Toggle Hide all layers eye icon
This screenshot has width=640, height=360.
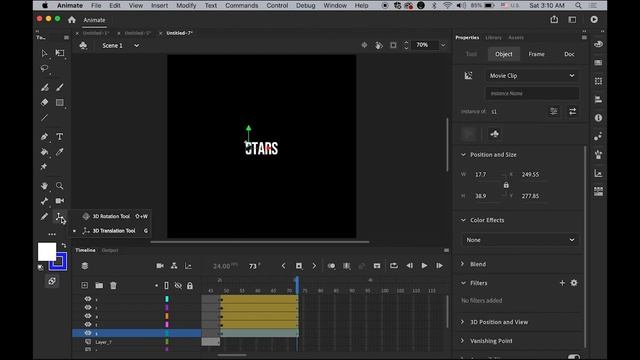coord(178,286)
